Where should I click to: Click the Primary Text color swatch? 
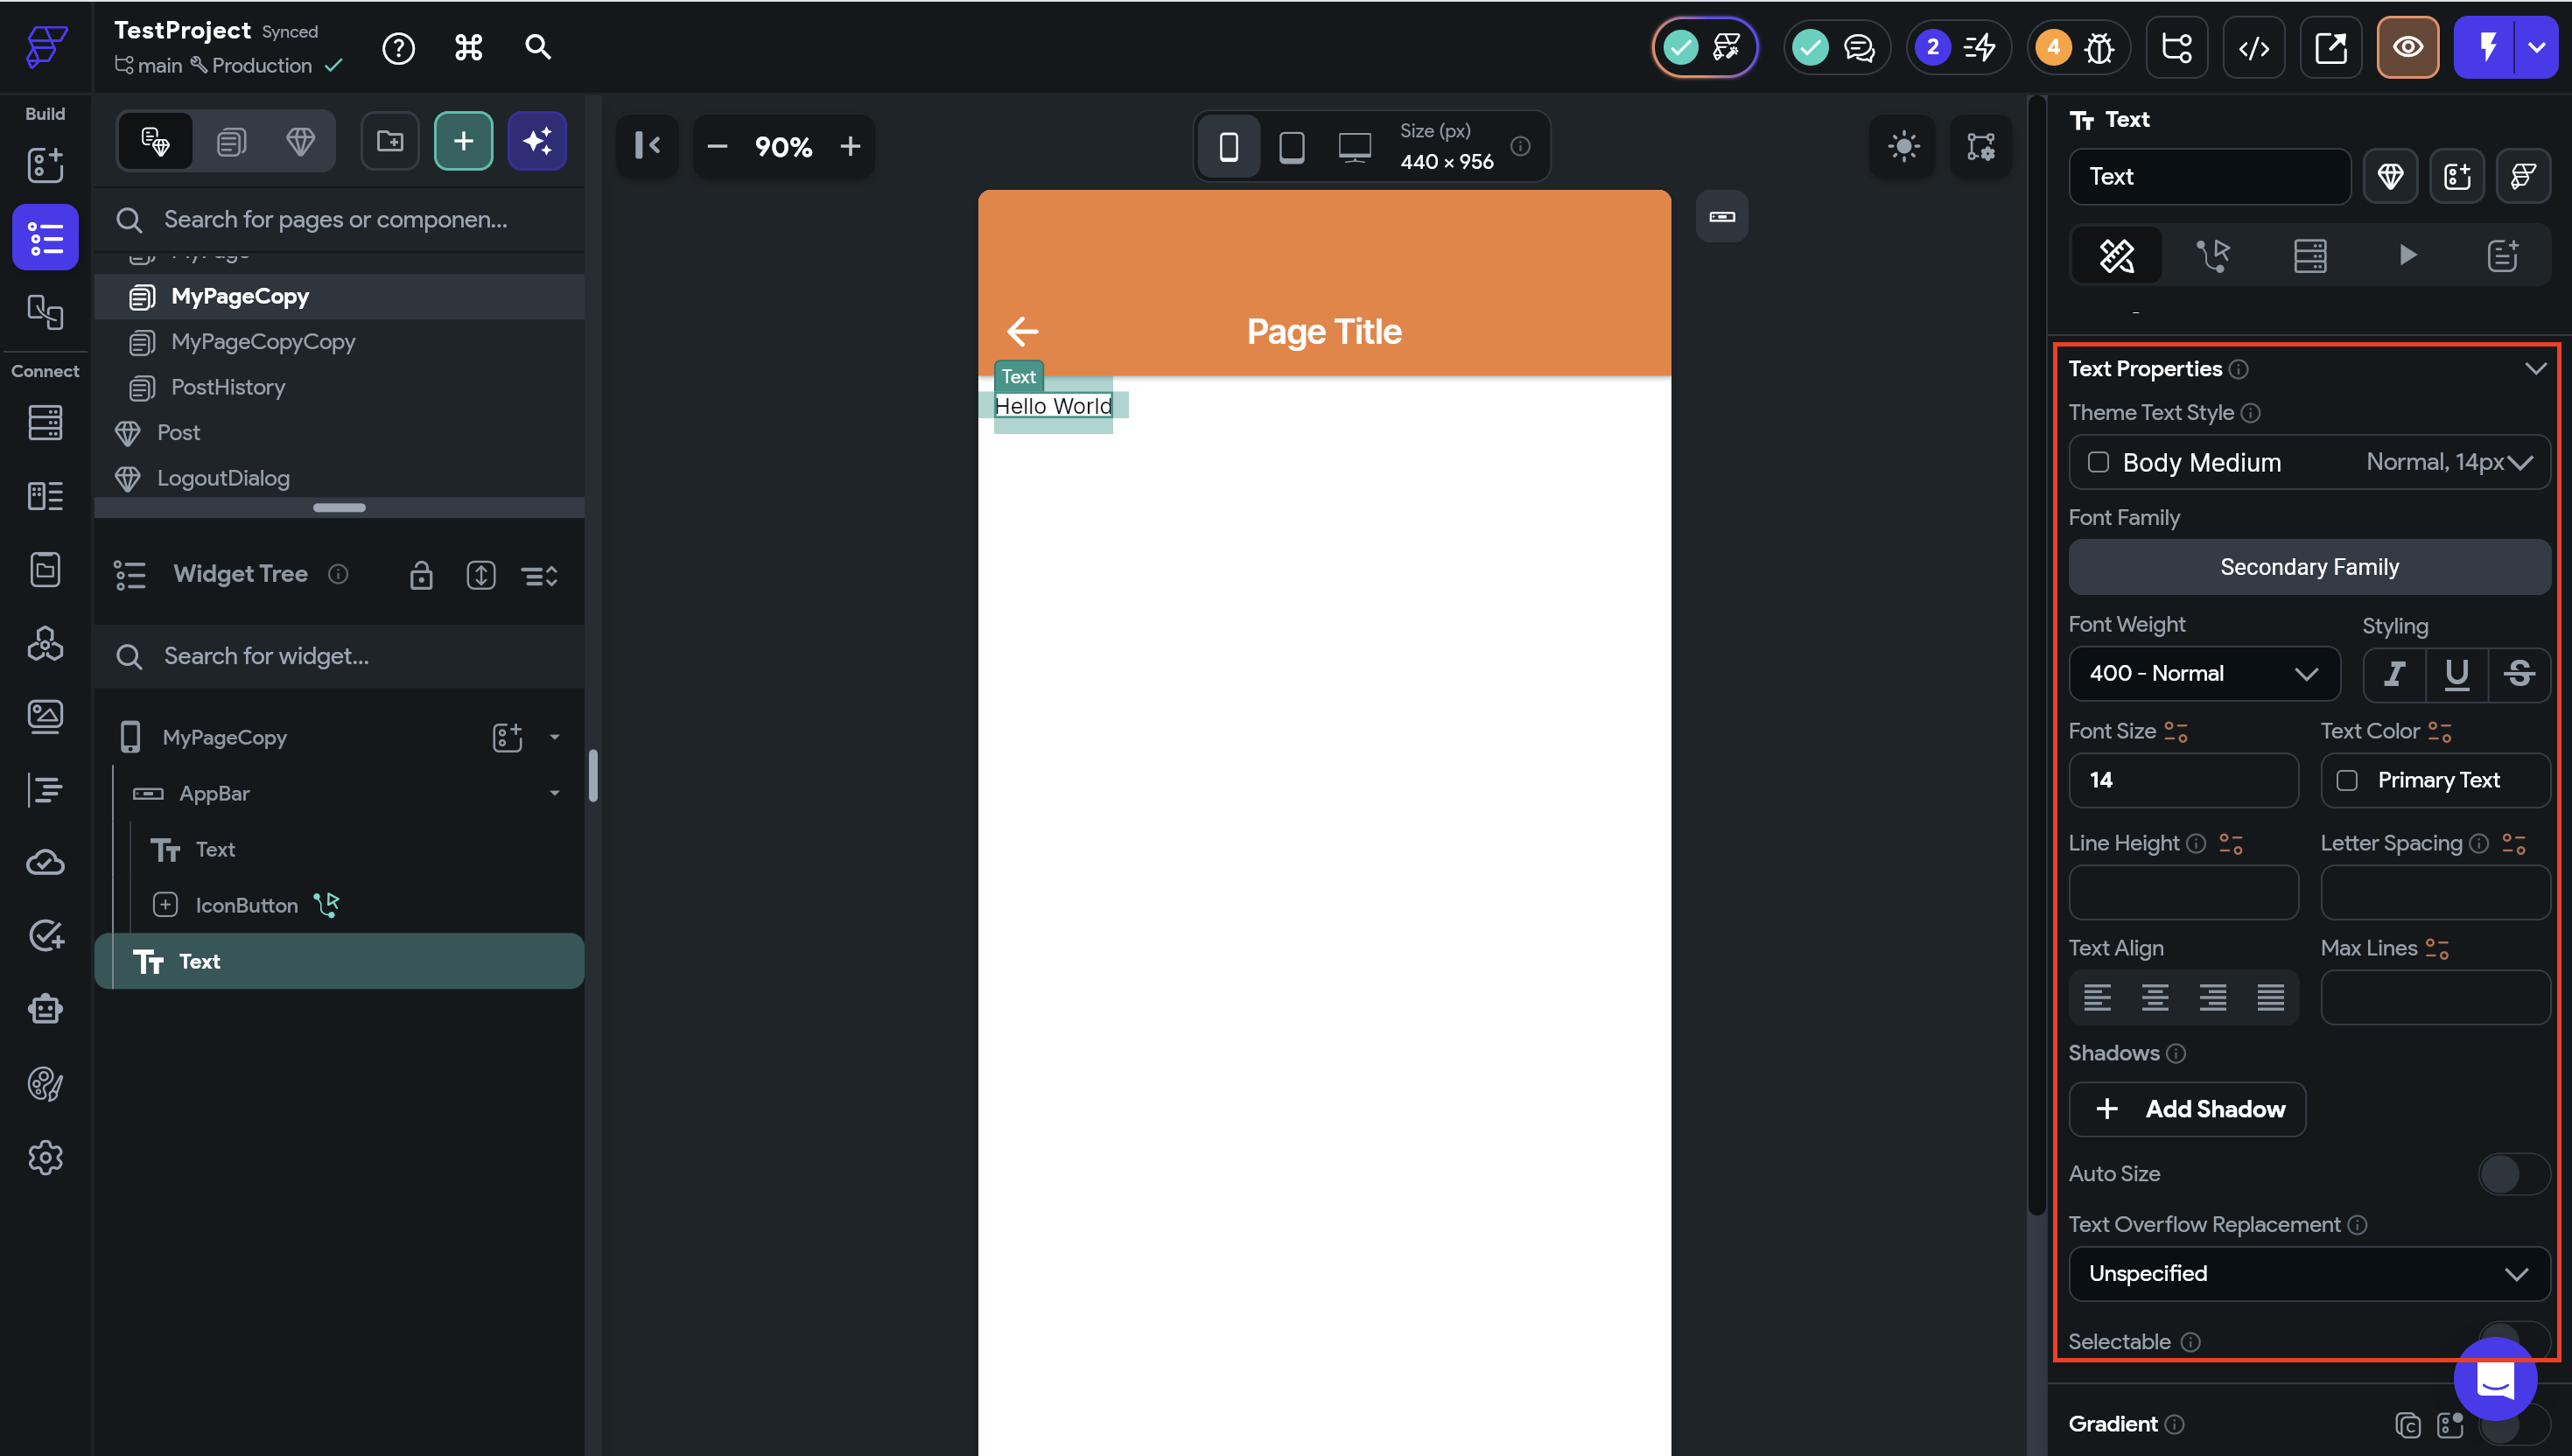tap(2347, 780)
